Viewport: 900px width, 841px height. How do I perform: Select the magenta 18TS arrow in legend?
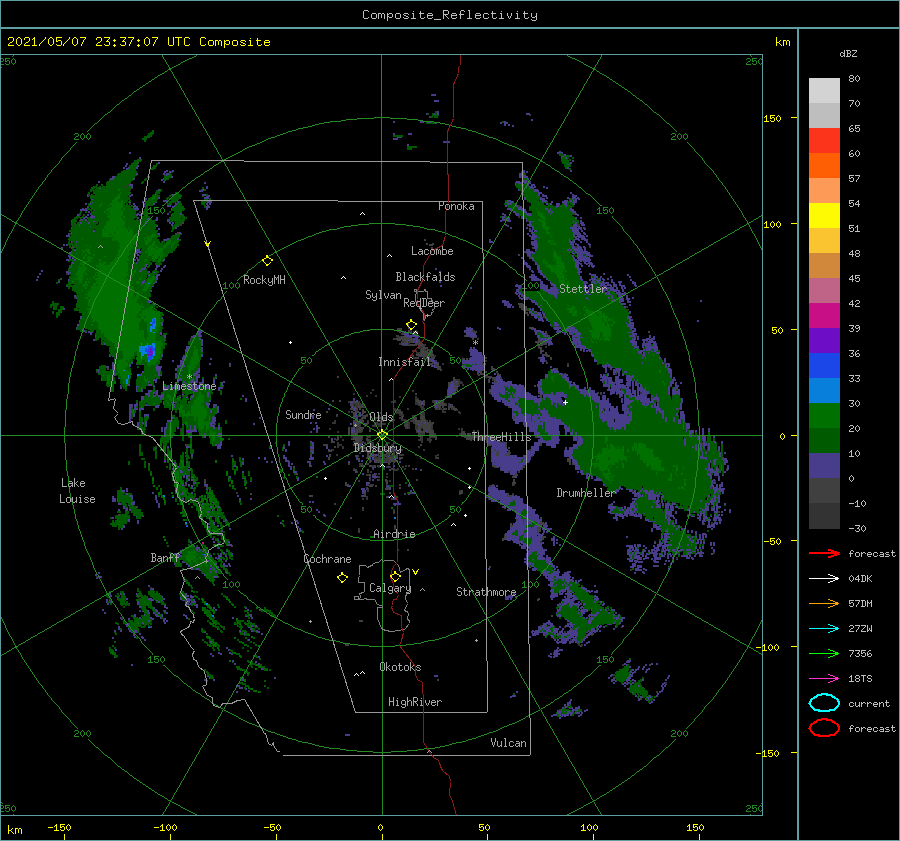tap(824, 679)
